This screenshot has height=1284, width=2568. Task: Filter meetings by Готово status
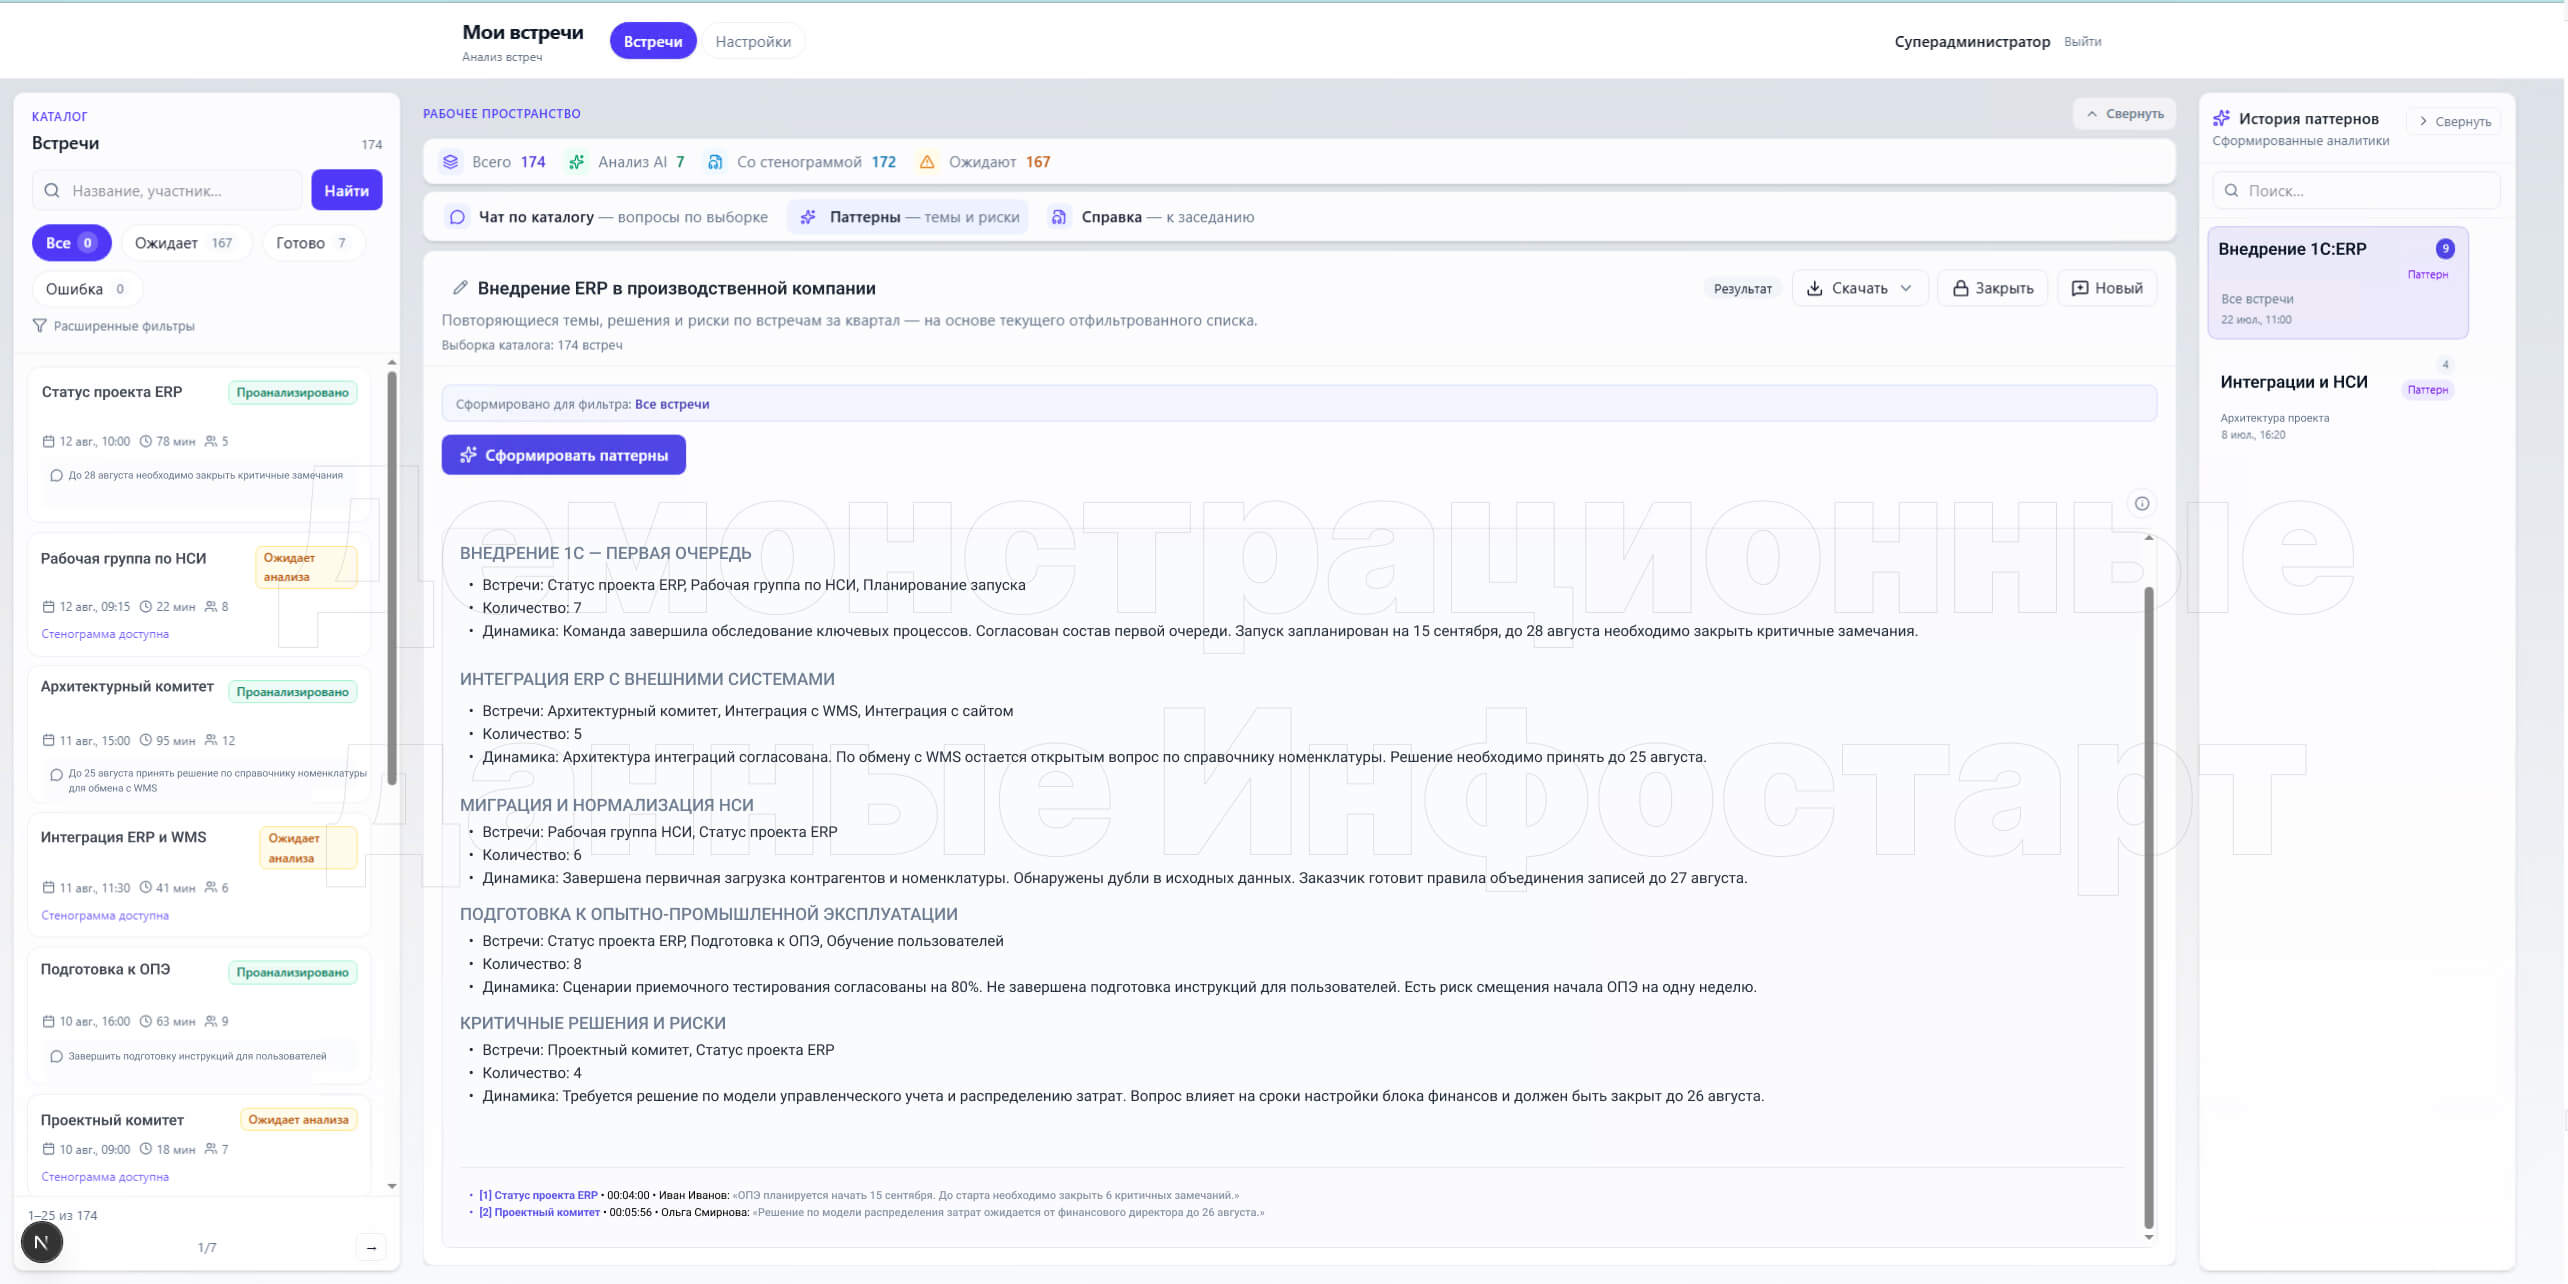click(312, 243)
